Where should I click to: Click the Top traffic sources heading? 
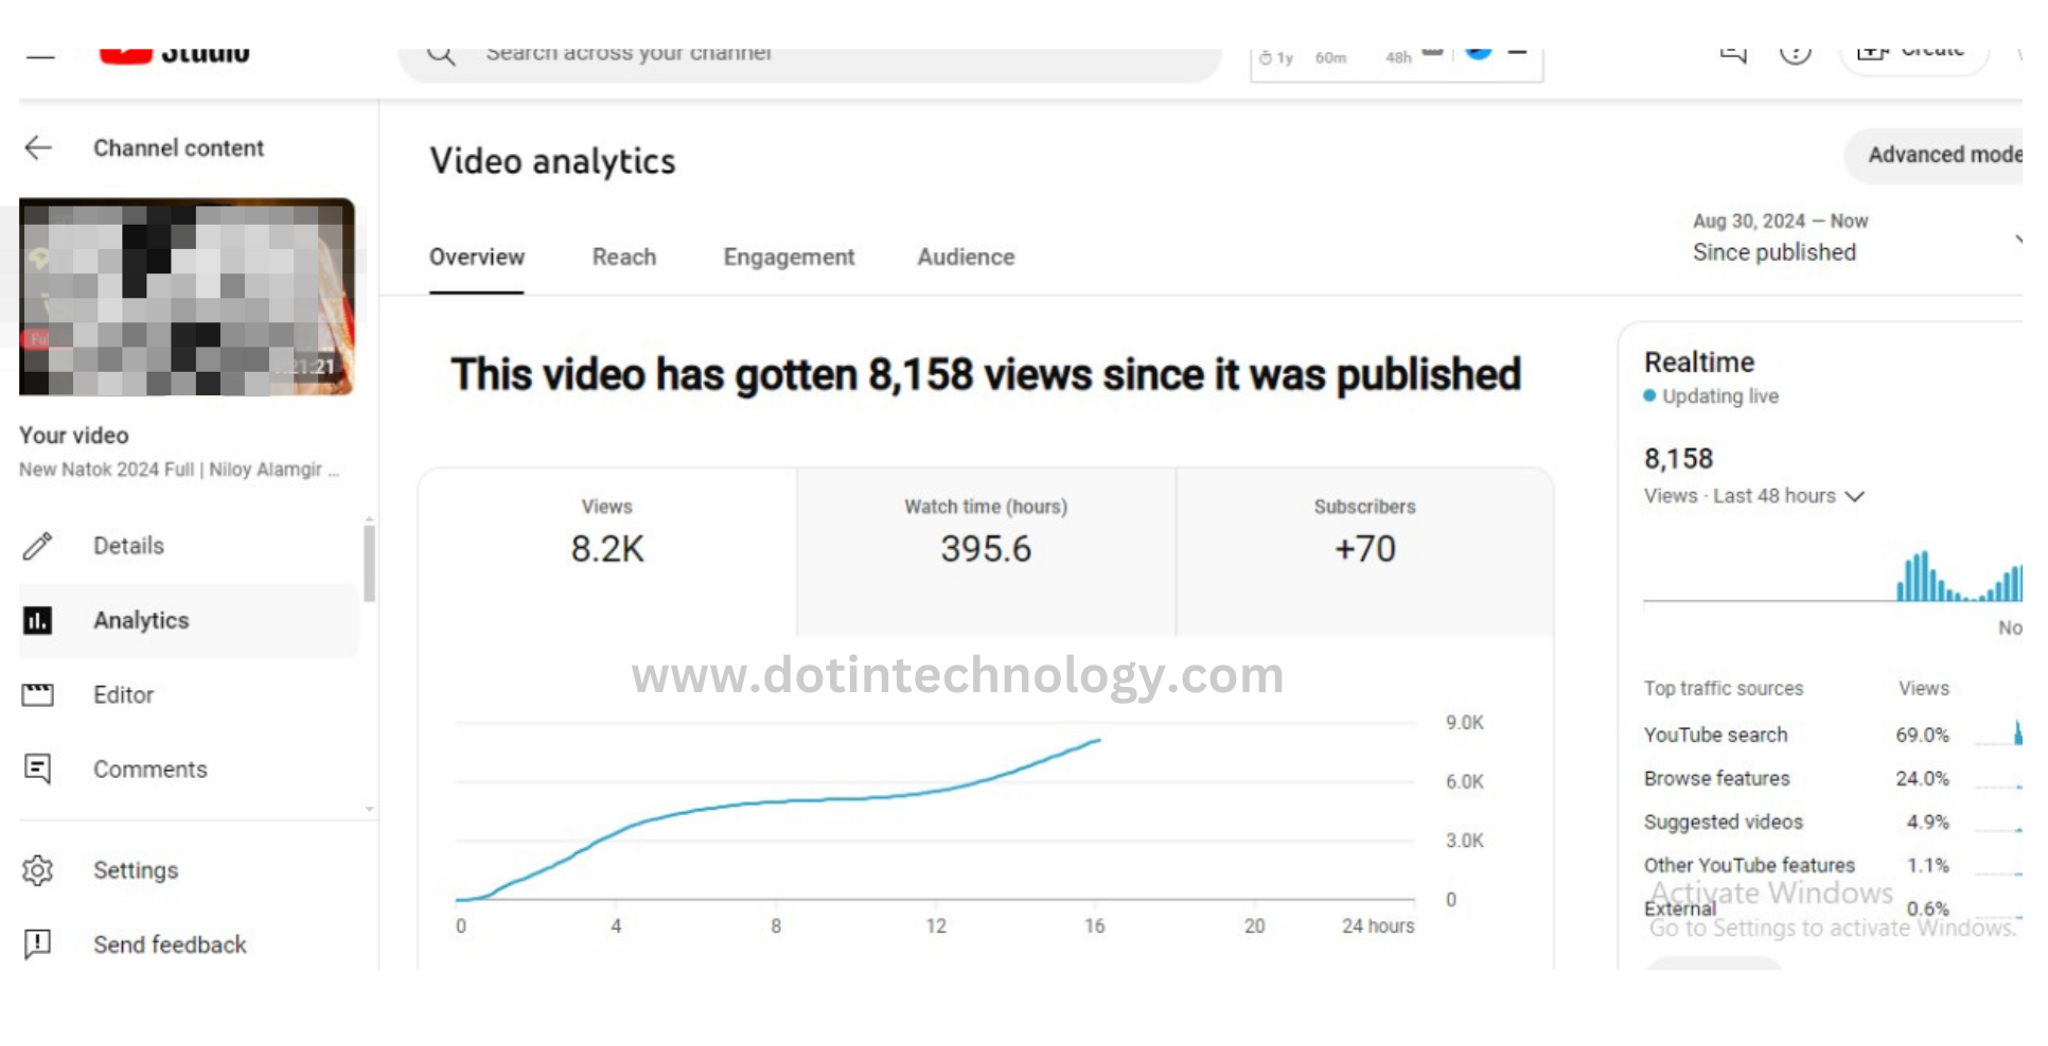coord(1723,688)
